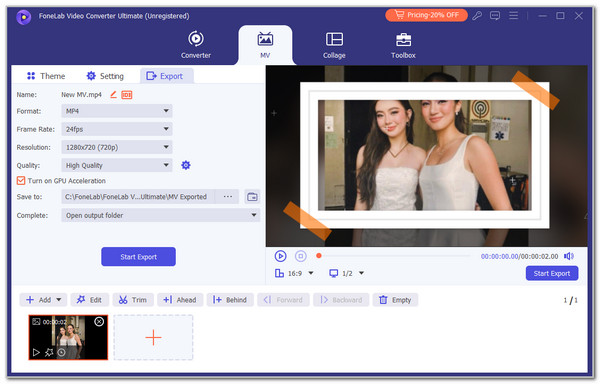Click the Pricing-20% OFF button
Image resolution: width=600 pixels, height=384 pixels.
426,15
